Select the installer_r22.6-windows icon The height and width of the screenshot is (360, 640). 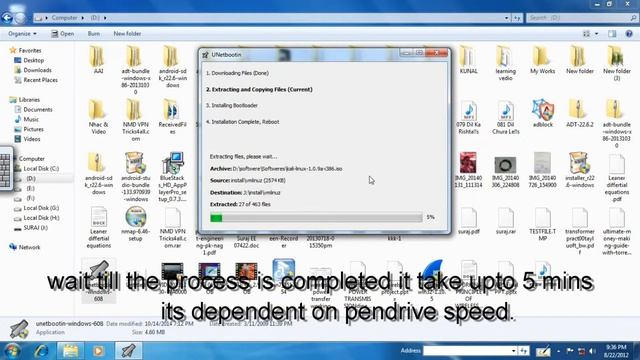coord(580,170)
